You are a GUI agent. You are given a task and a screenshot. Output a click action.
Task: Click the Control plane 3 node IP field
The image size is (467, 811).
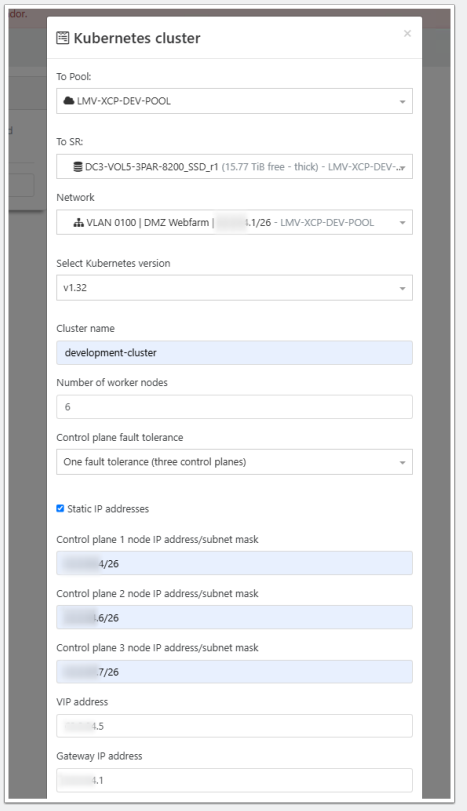coord(234,672)
